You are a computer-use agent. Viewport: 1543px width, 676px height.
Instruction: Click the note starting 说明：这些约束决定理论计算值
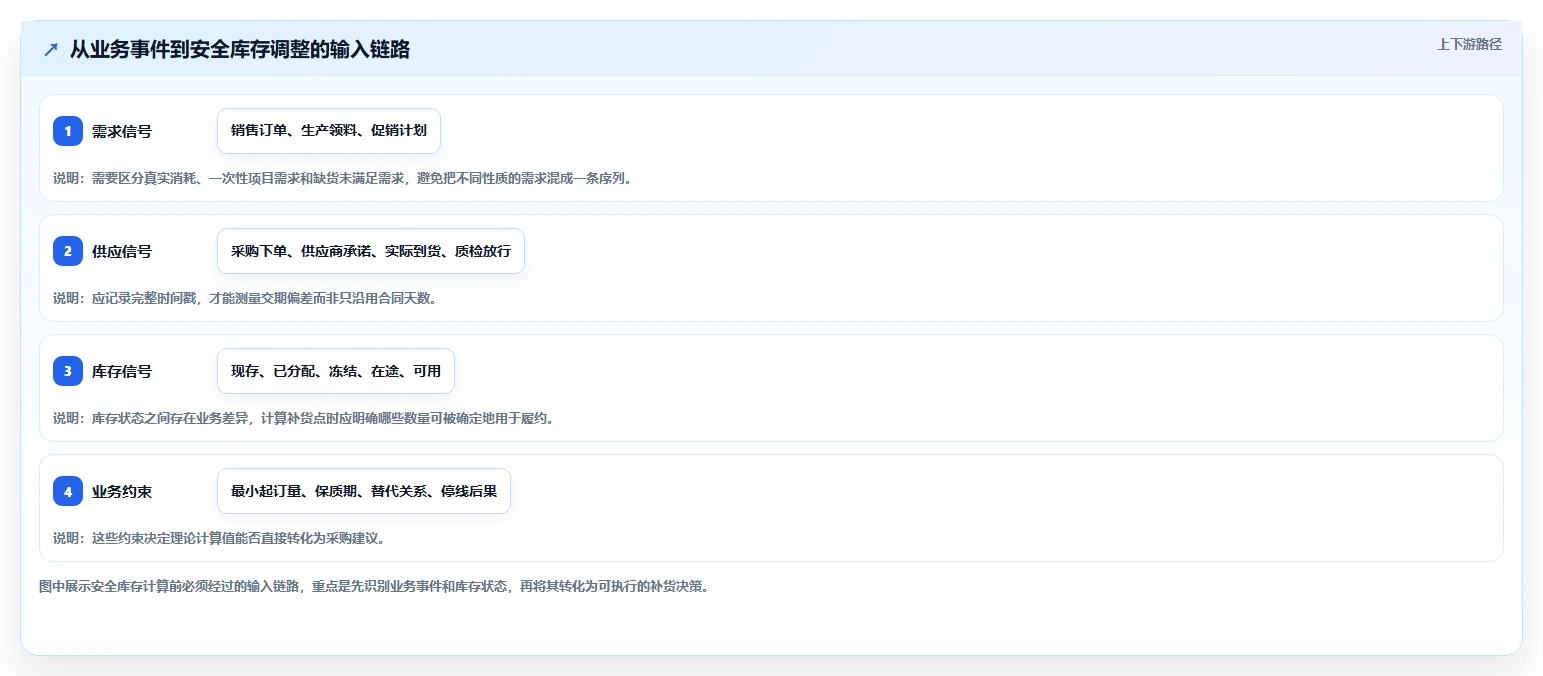pos(219,538)
